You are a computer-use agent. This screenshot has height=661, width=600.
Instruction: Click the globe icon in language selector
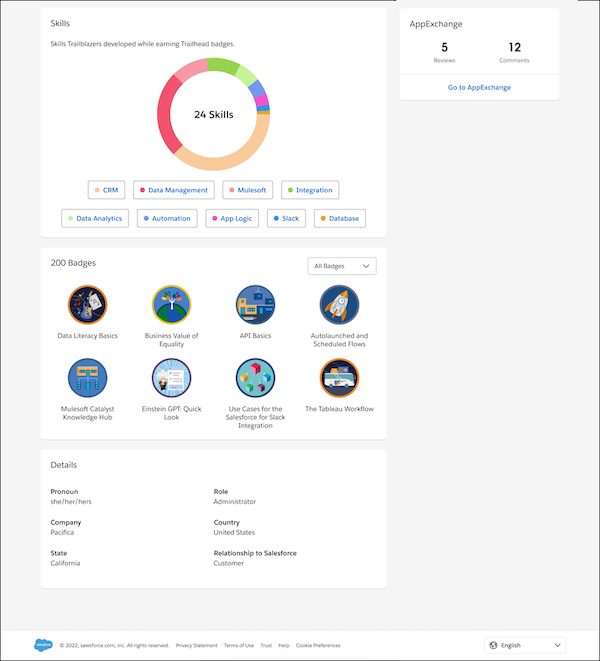tap(493, 645)
